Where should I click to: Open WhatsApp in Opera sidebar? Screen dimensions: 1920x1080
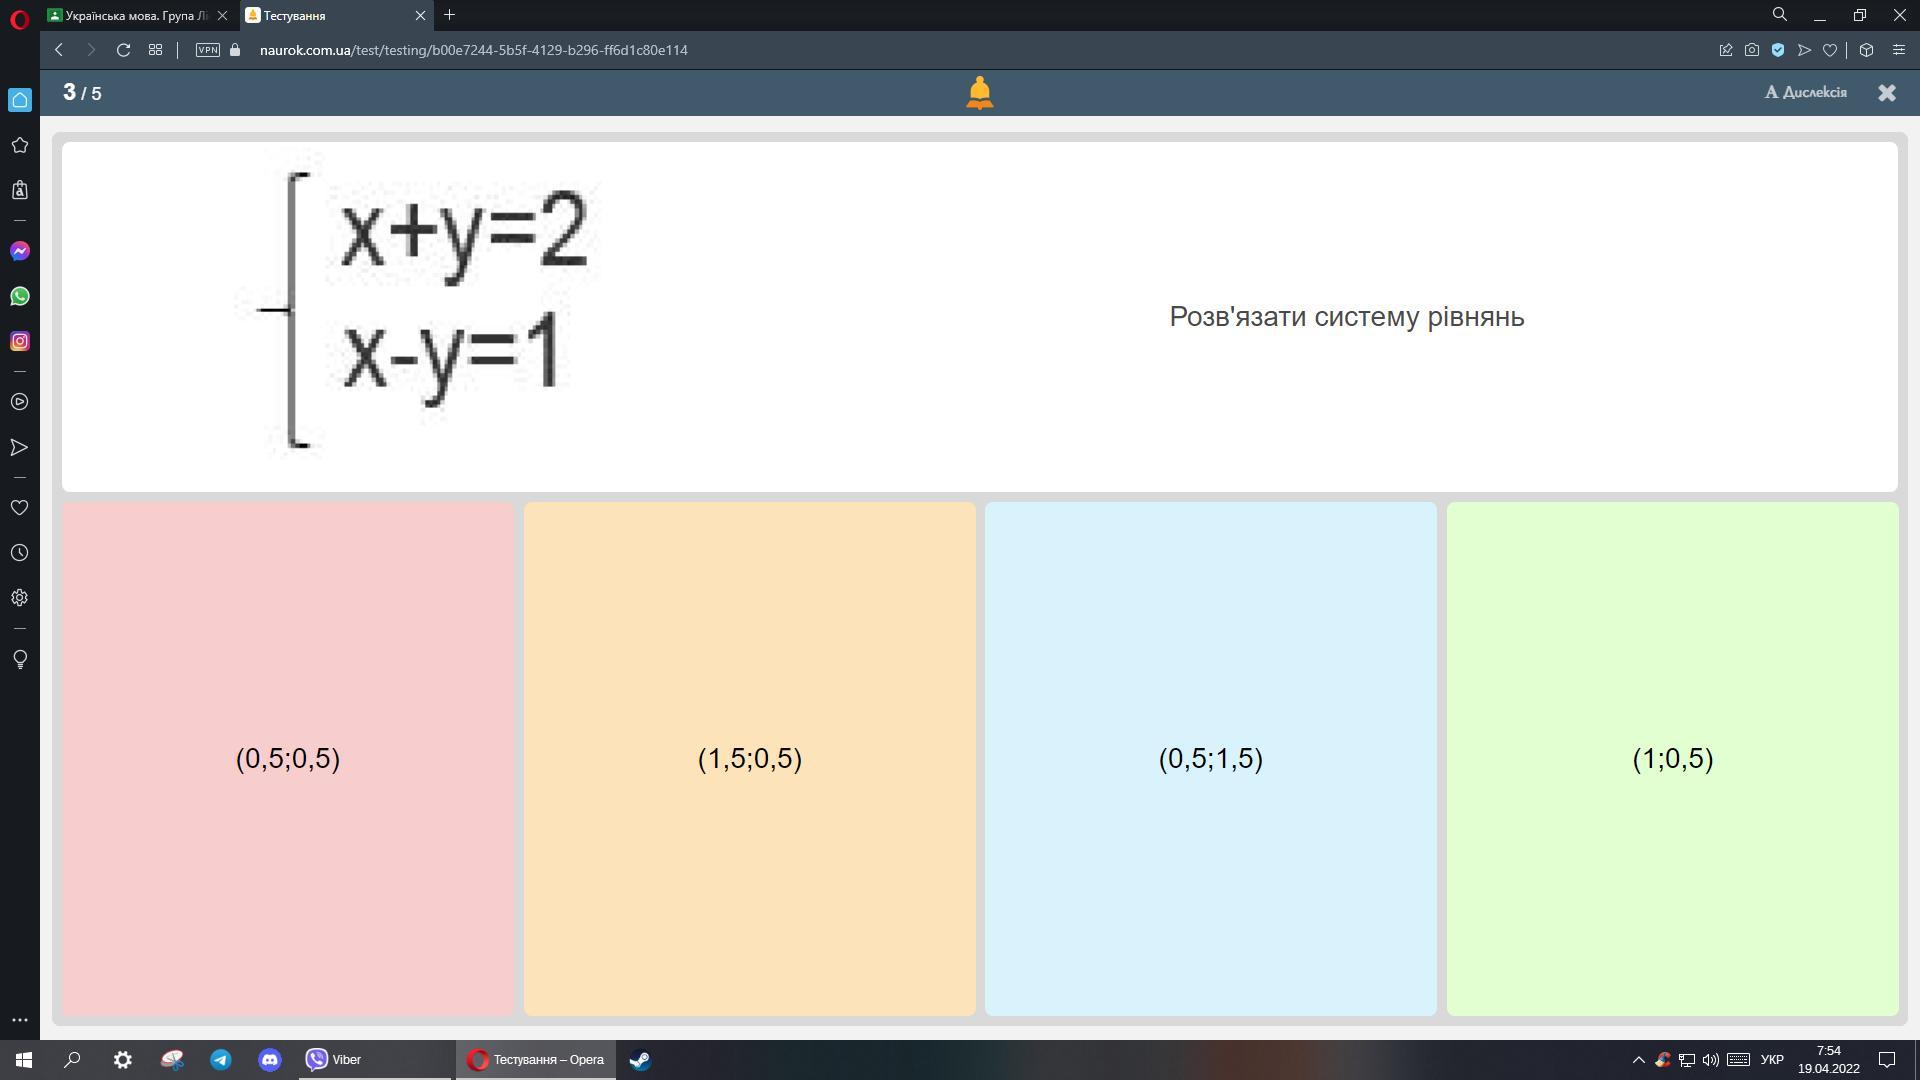tap(19, 296)
